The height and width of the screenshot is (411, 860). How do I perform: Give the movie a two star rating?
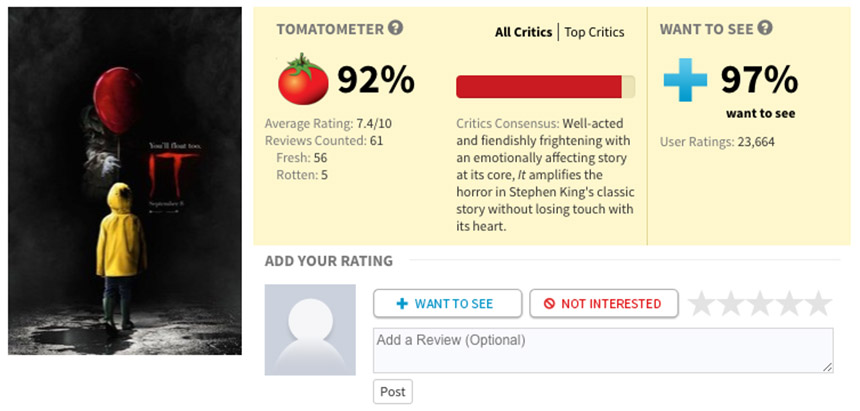pyautogui.click(x=731, y=303)
